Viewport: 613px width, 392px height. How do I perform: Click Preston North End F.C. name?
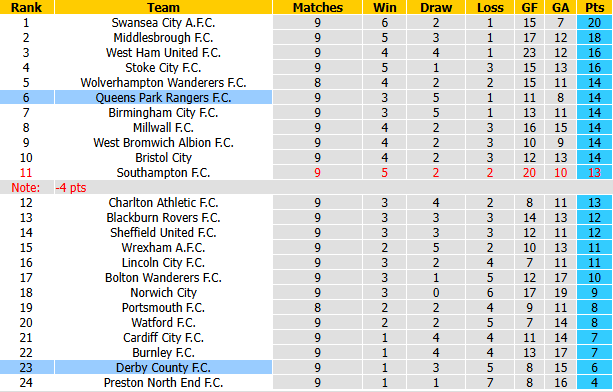[x=163, y=382]
